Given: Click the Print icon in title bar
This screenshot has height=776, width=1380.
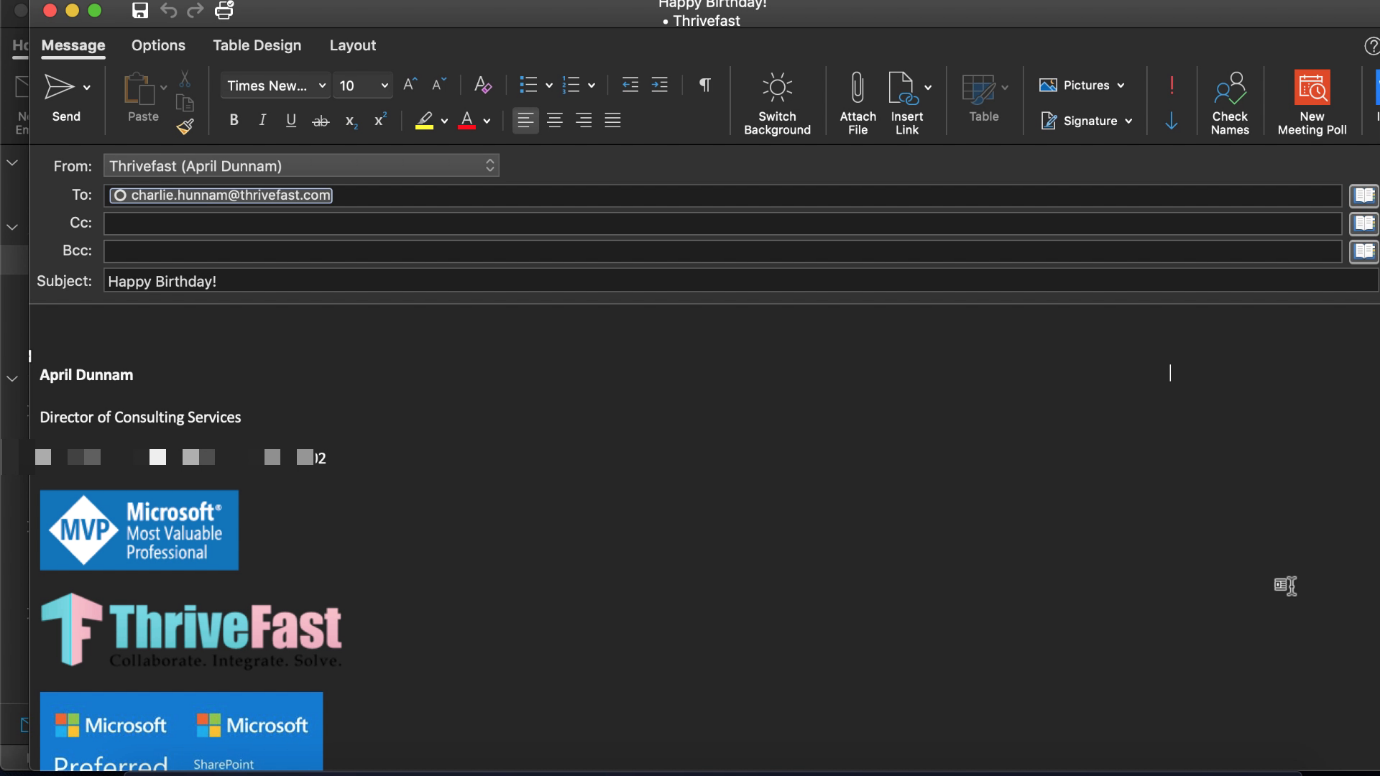Looking at the screenshot, I should [x=225, y=10].
